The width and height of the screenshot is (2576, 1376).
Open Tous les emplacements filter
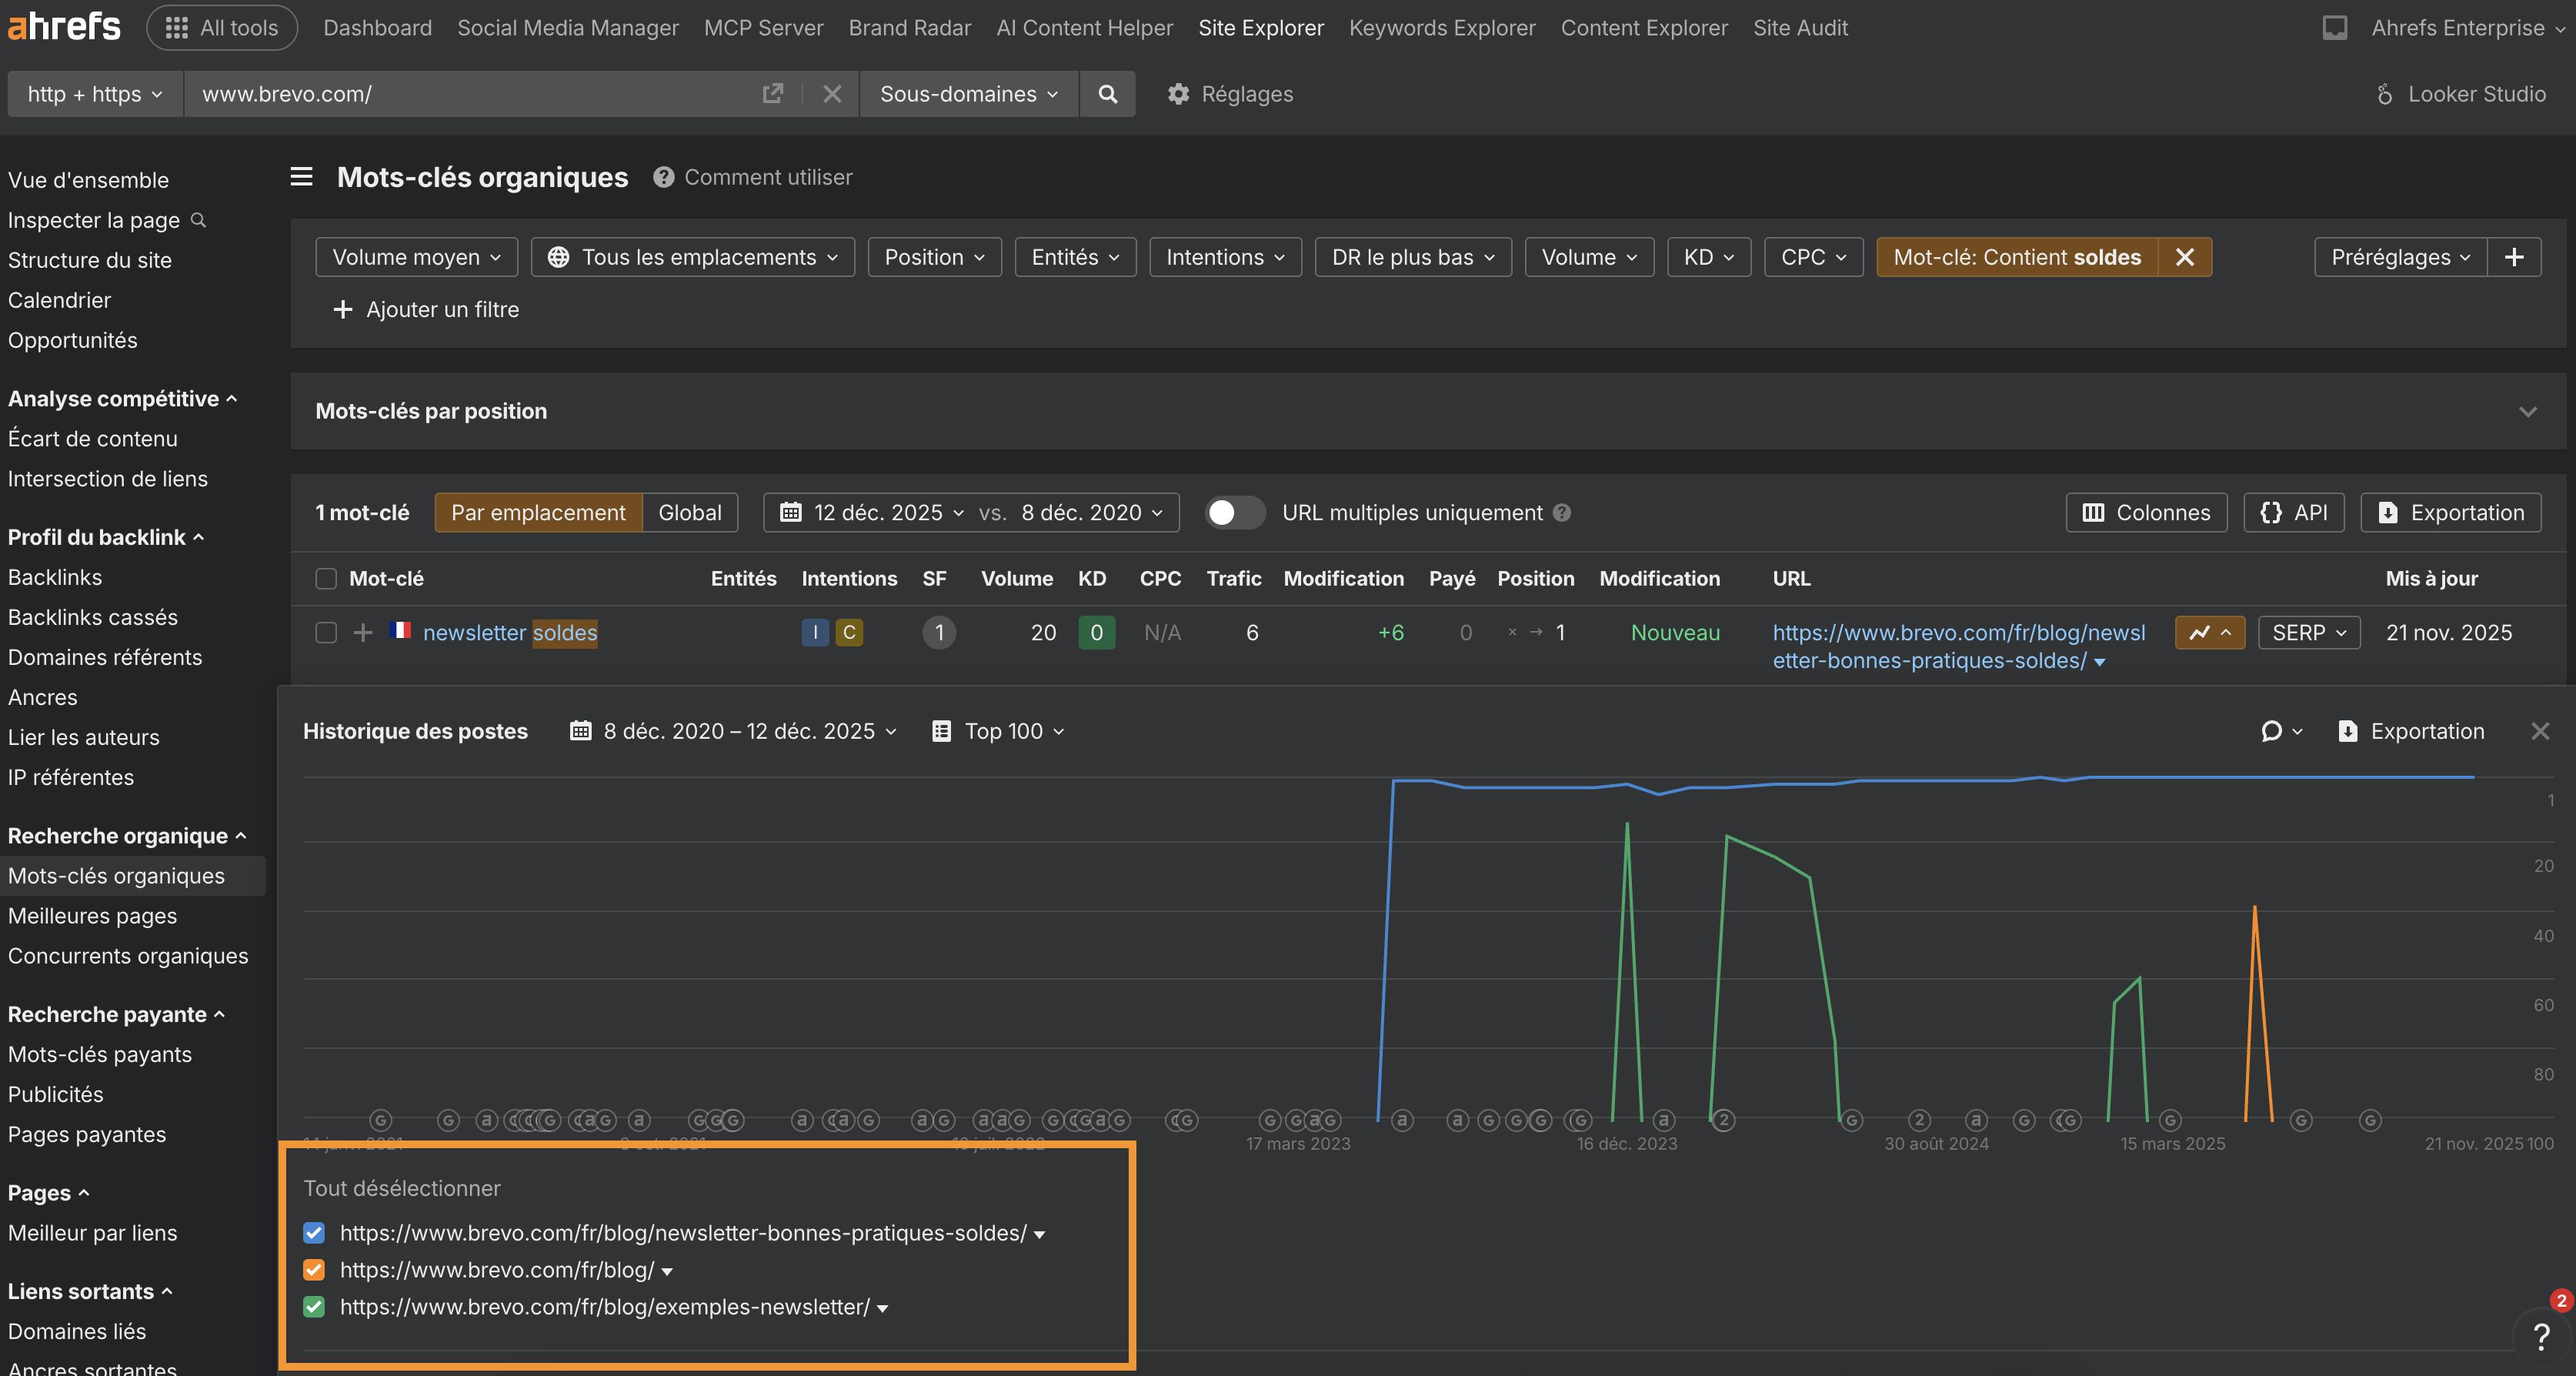click(x=693, y=257)
